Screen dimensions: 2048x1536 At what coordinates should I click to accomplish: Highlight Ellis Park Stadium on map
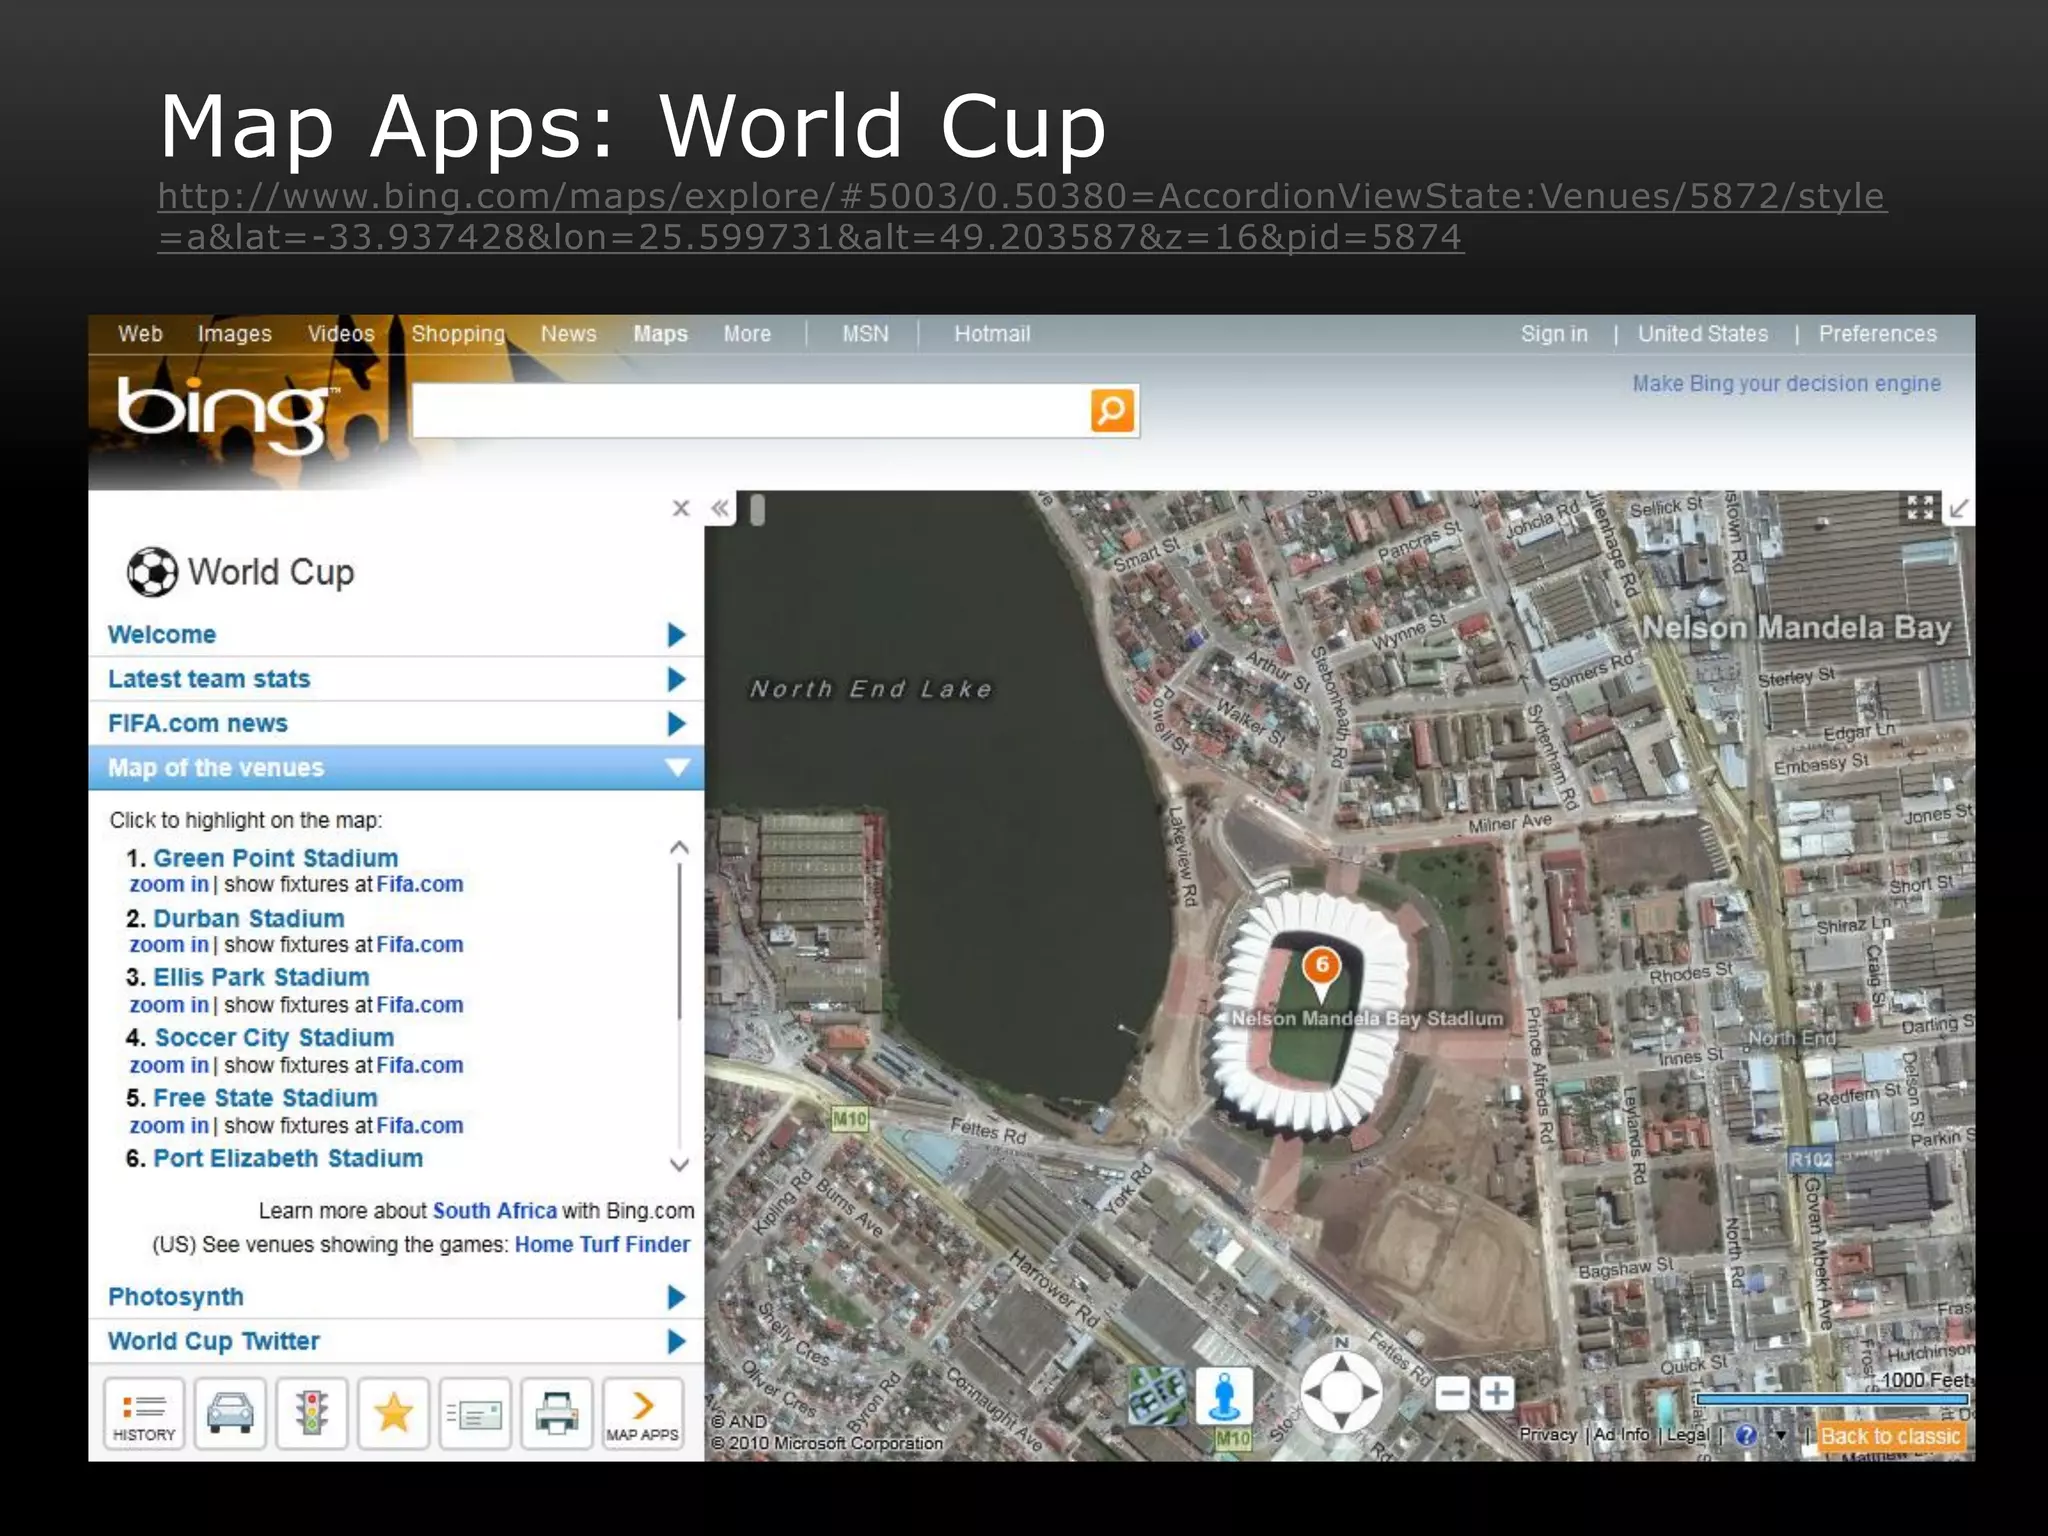pos(261,977)
